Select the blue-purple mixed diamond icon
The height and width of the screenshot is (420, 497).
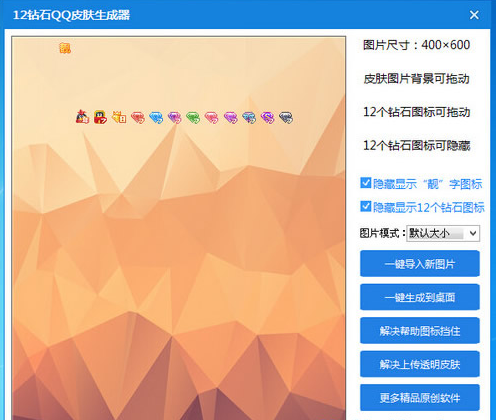click(x=249, y=118)
